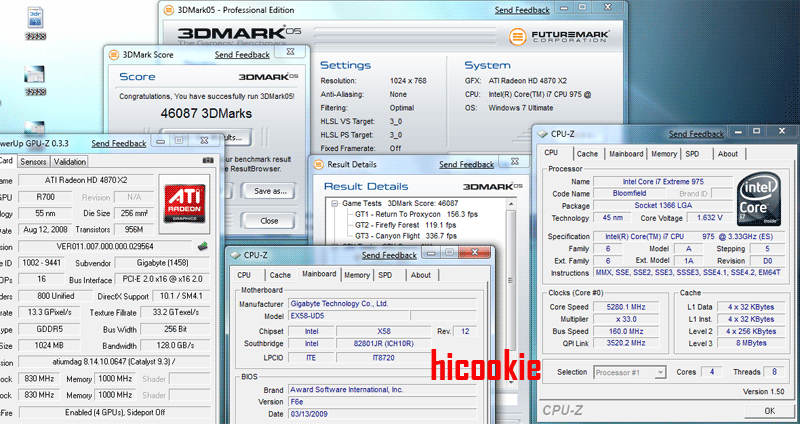This screenshot has height=424, width=800.
Task: Click Save as... in 3DMark Score window
Action: 270,191
